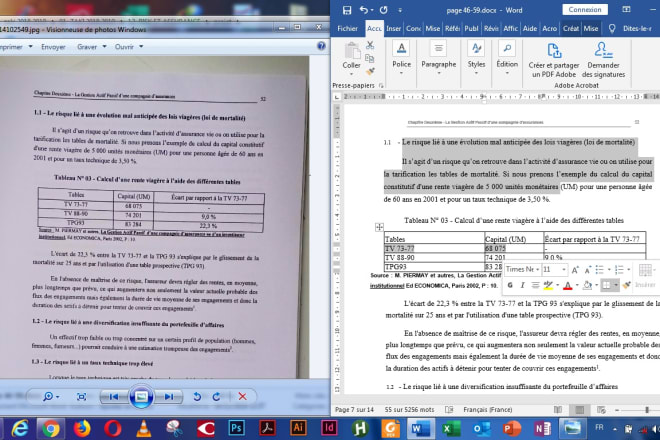Click the Photo Viewer help icon

click(321, 46)
